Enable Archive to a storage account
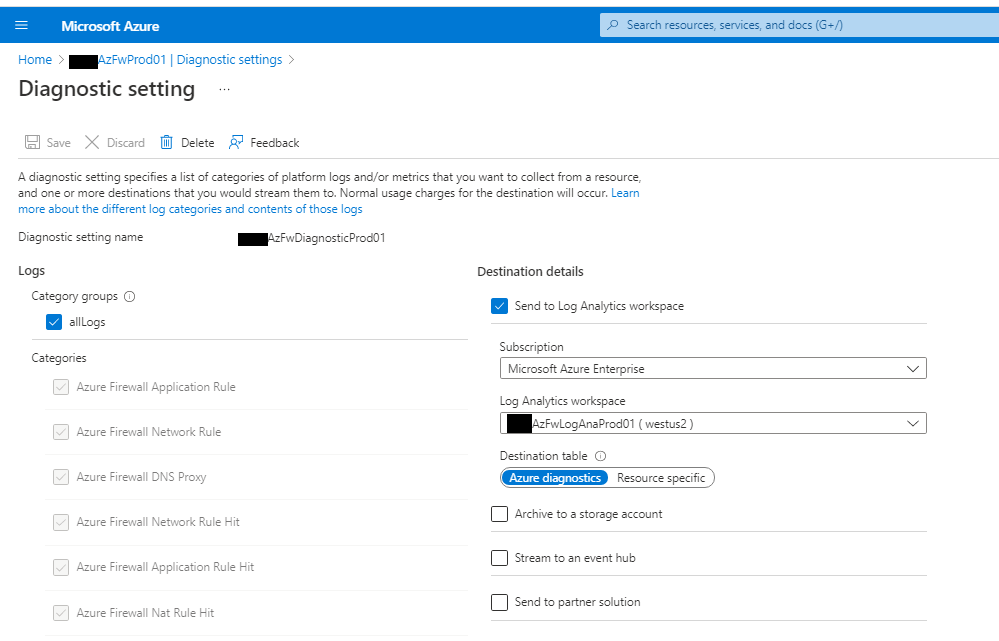The image size is (999, 641). point(499,513)
